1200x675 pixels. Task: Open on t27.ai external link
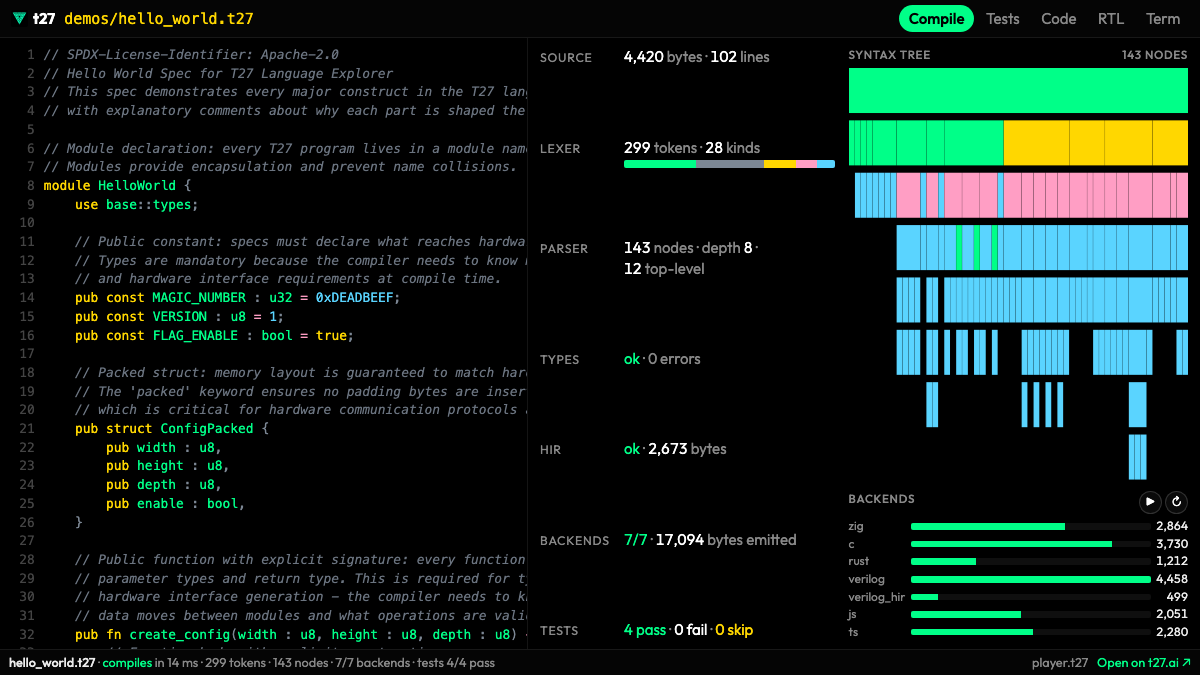[x=1144, y=663]
